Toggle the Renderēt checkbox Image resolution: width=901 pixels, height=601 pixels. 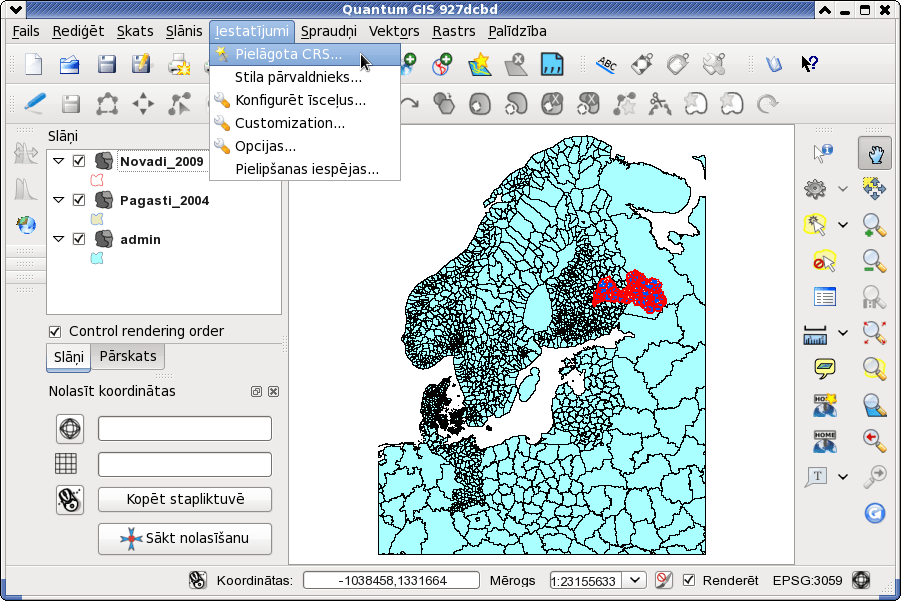tap(688, 580)
